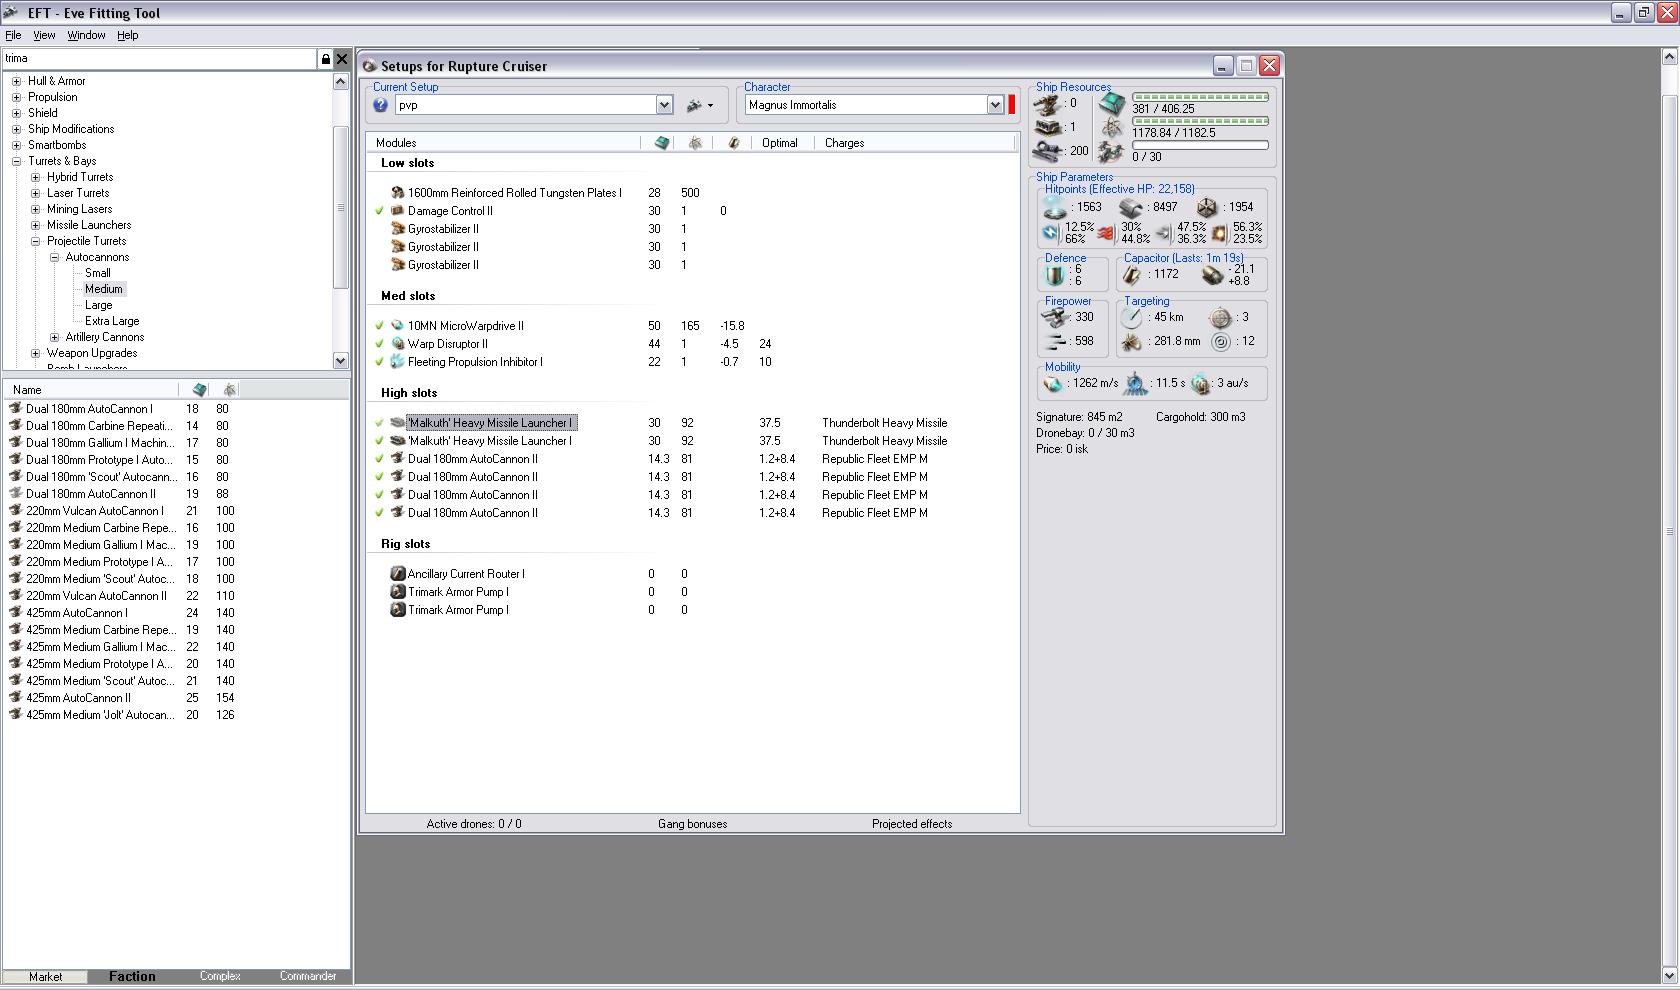Screen dimensions: 1680x990
Task: Clear the search with the X icon
Action: tap(342, 59)
